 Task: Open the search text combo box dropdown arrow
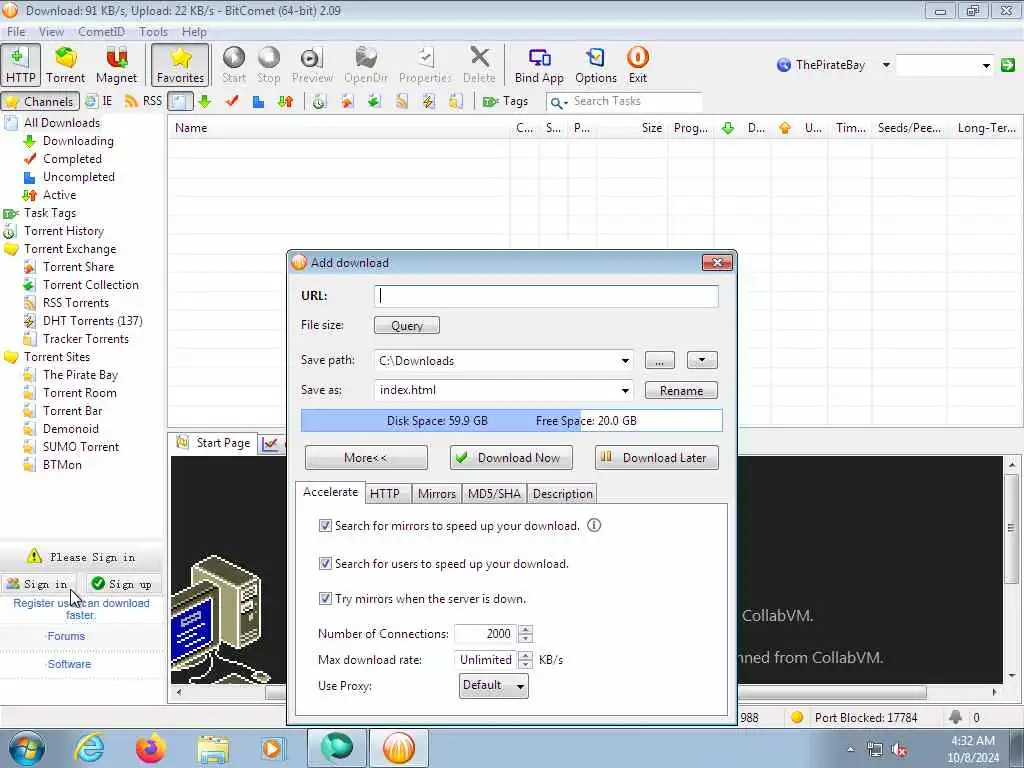pos(986,65)
